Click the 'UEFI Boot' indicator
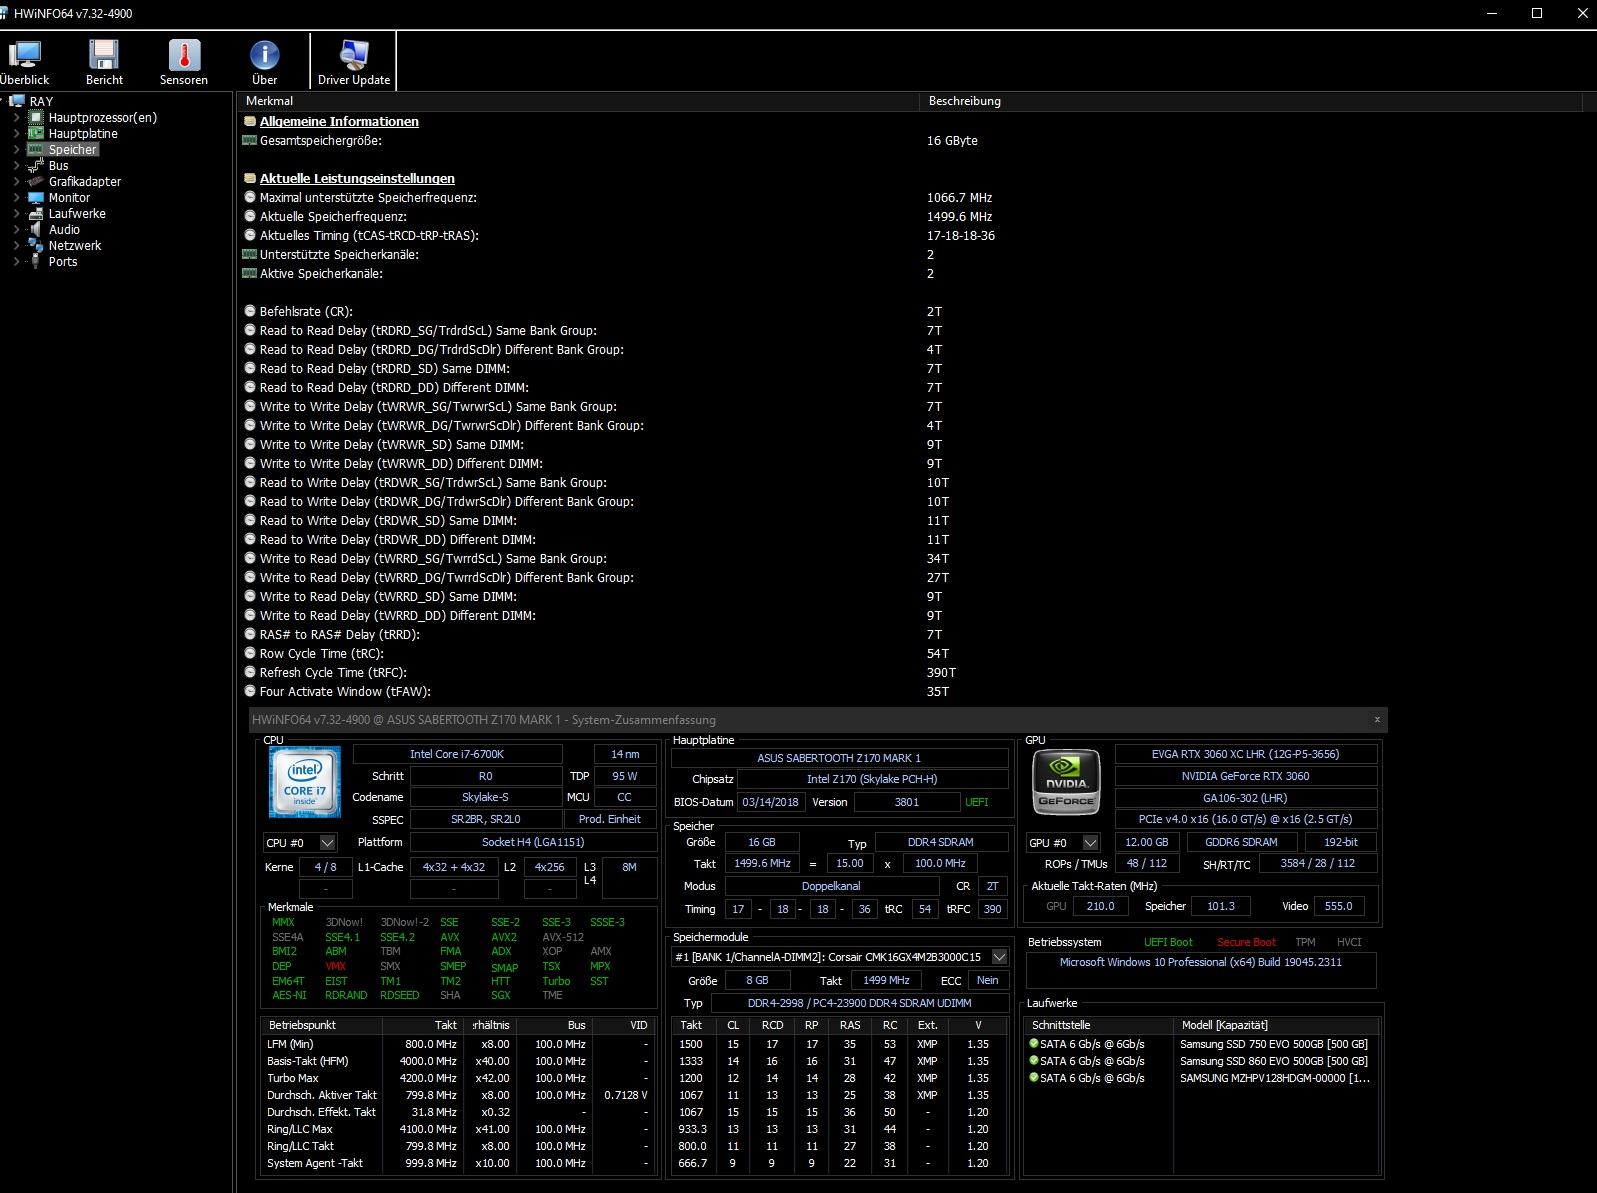Viewport: 1597px width, 1193px height. tap(1168, 942)
